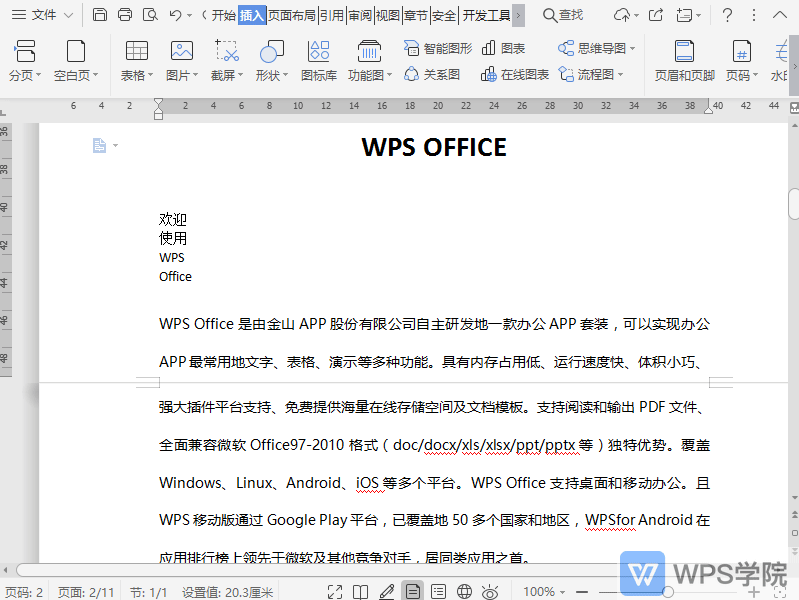Insert a shape with 形状

coord(272,61)
